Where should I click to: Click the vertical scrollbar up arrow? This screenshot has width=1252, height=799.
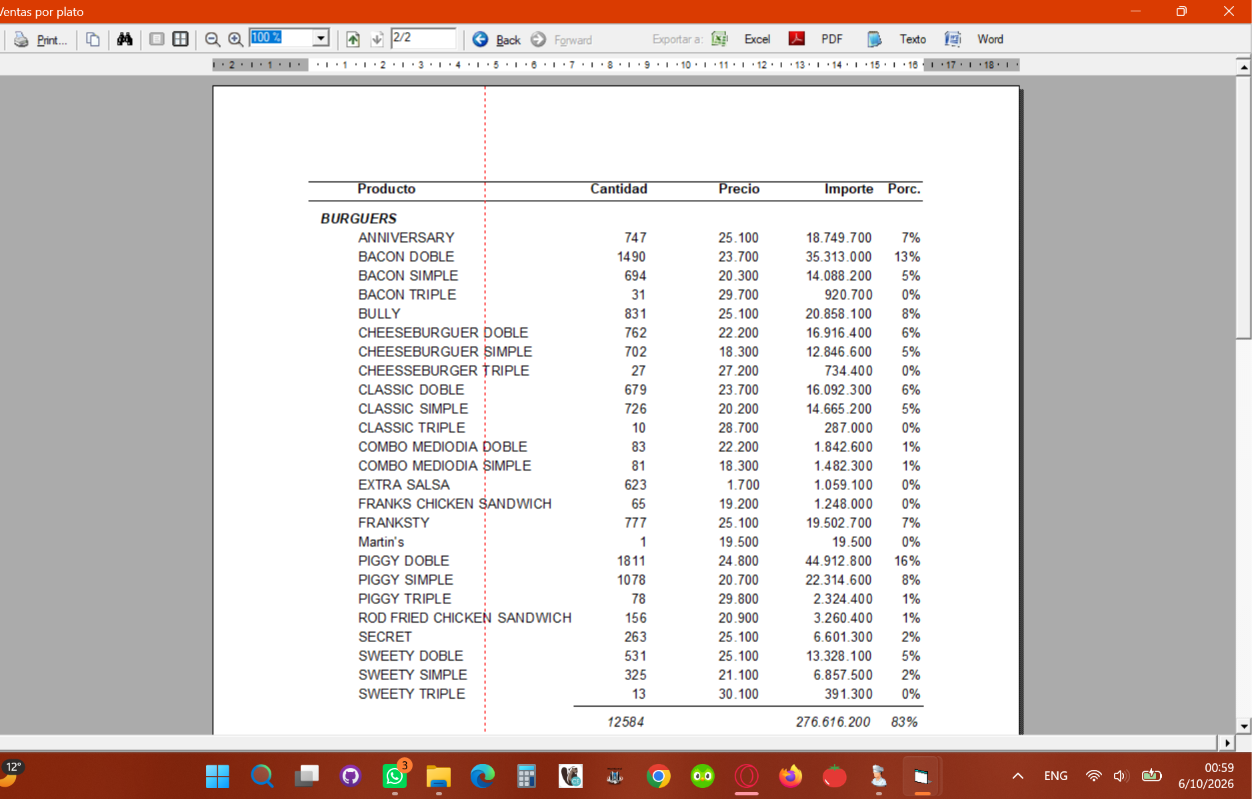(1243, 67)
